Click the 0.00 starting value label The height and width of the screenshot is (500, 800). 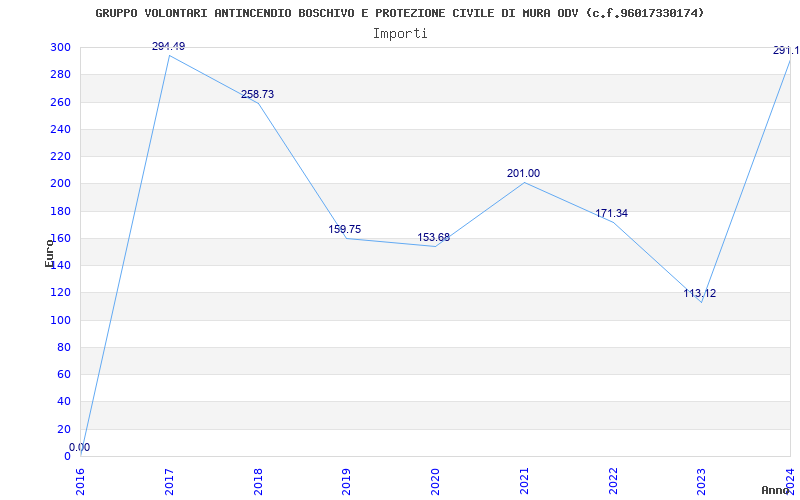[80, 447]
